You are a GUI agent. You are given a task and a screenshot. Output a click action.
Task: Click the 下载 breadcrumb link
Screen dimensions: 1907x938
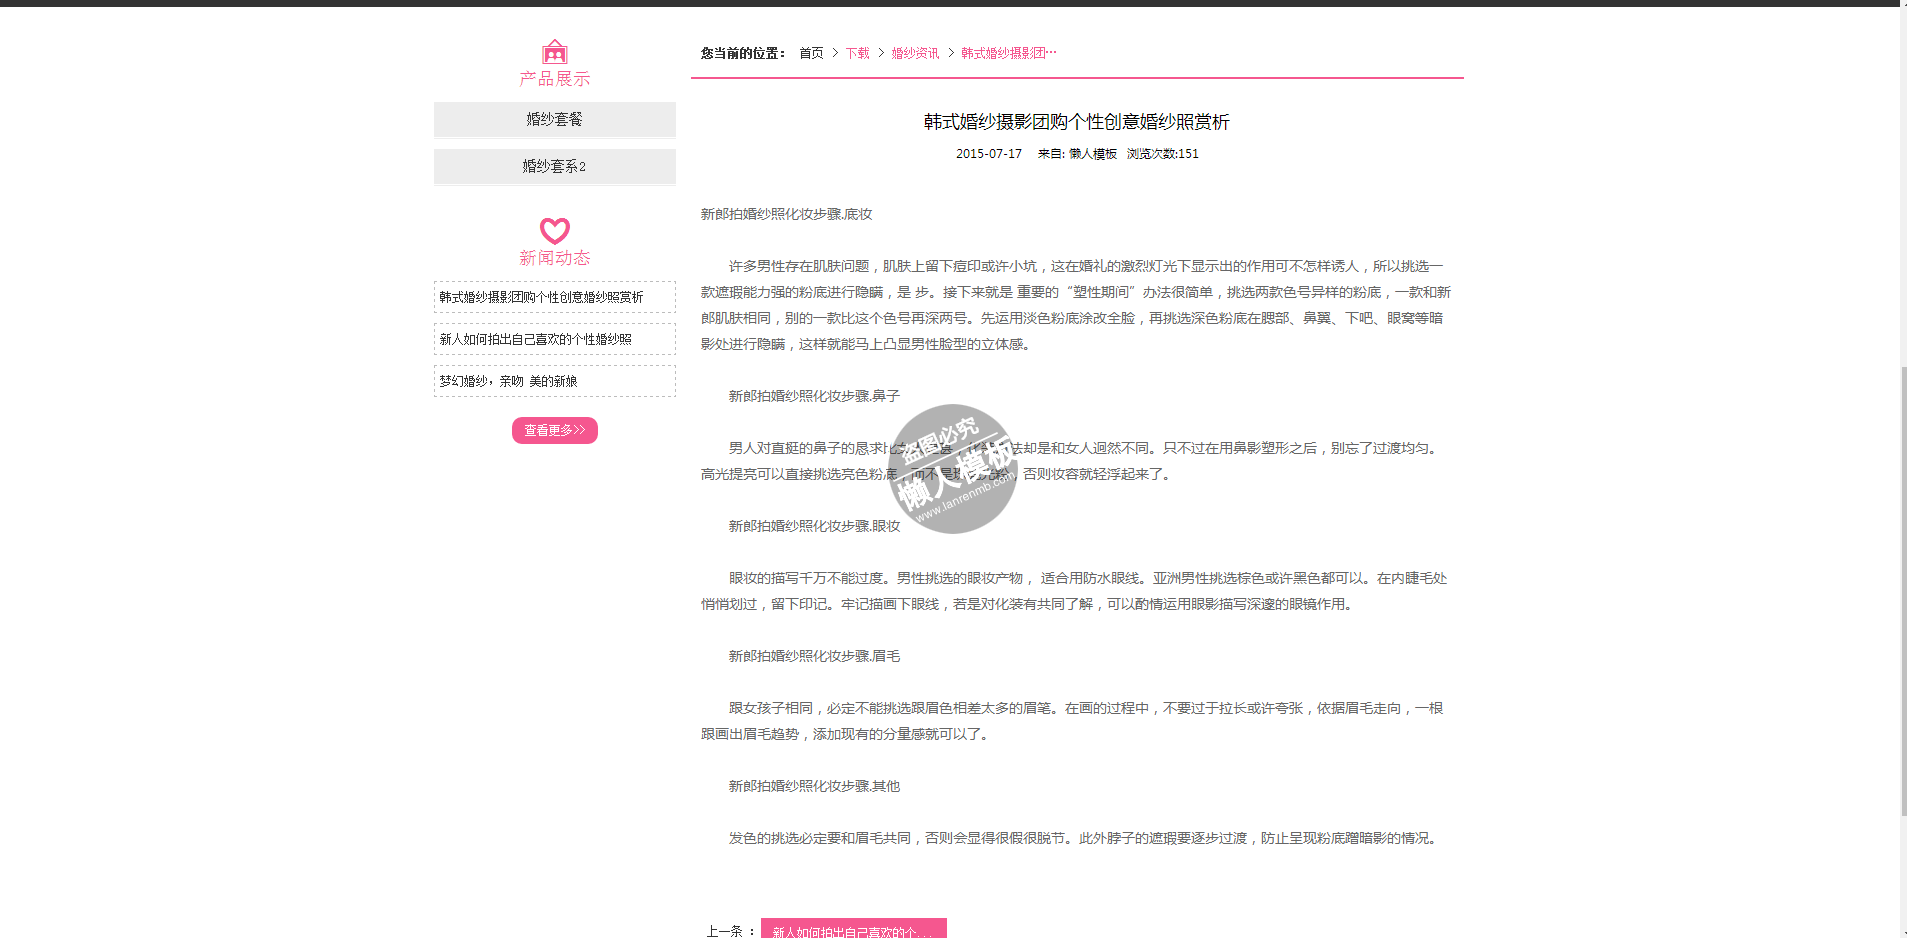(857, 53)
